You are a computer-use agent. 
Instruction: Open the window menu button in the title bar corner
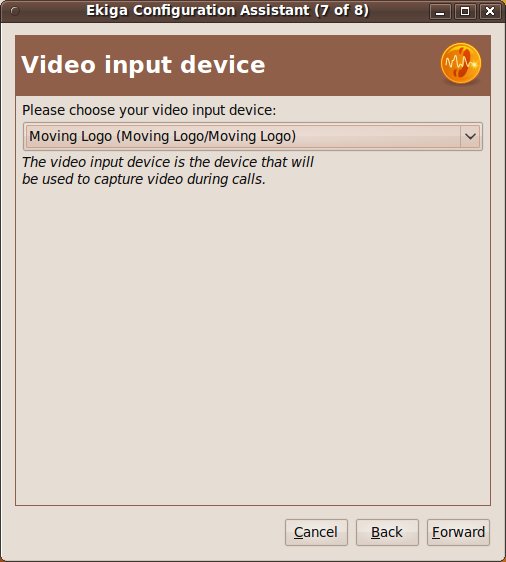pyautogui.click(x=15, y=11)
